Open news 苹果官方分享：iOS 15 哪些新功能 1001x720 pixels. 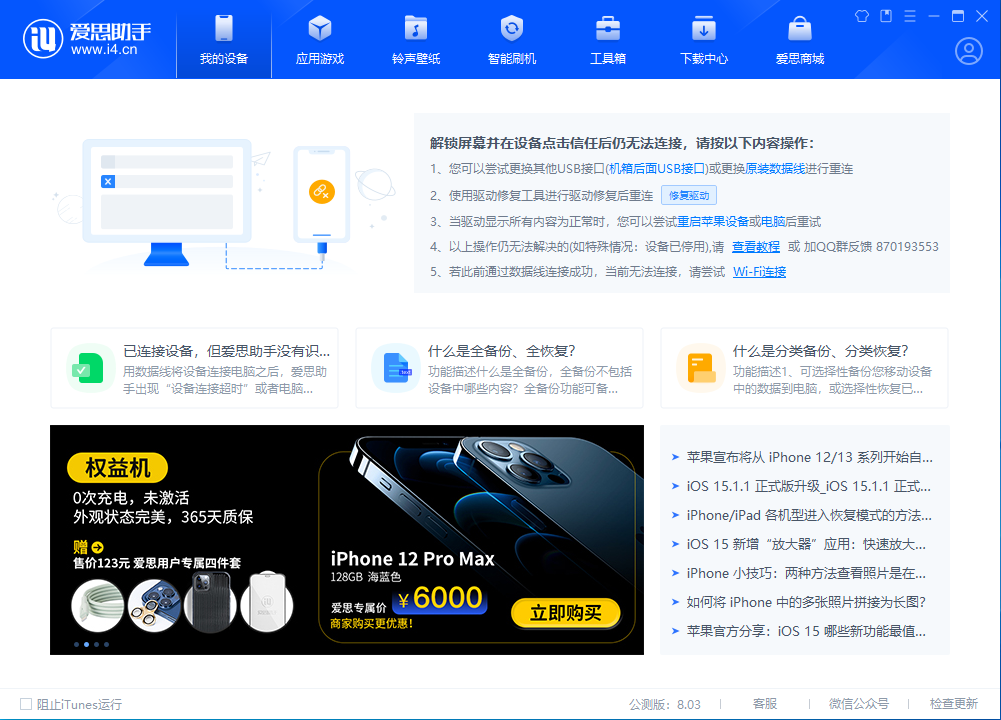pyautogui.click(x=806, y=631)
